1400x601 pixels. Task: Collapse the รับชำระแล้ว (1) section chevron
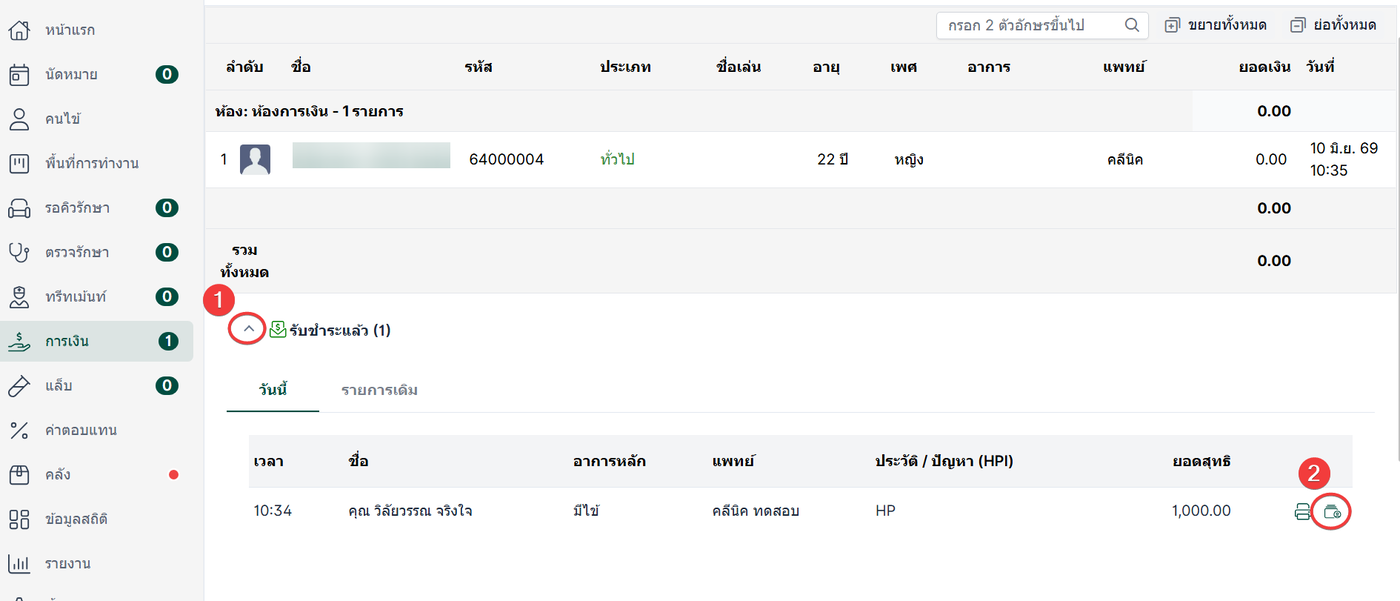(x=248, y=329)
